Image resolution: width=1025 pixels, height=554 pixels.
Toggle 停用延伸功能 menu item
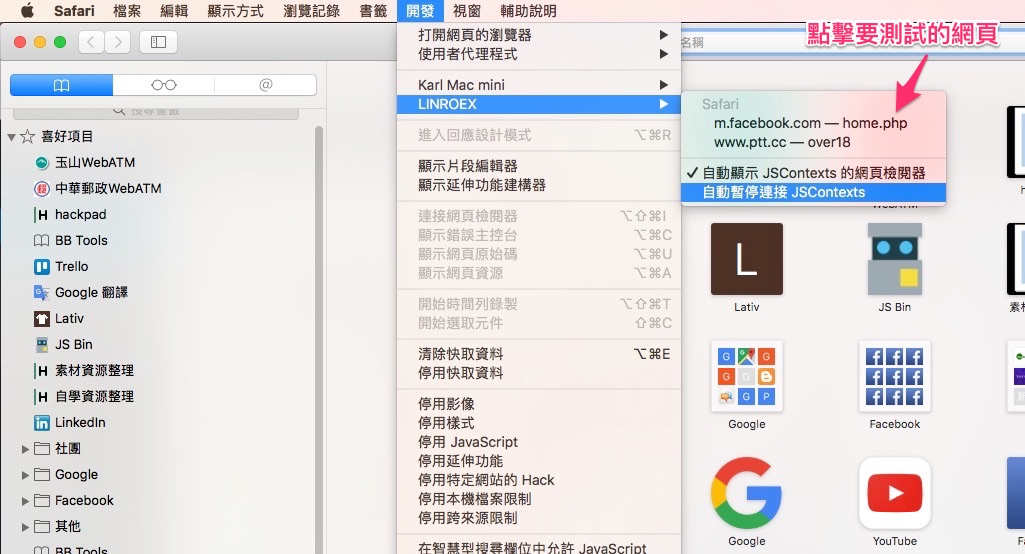[539, 461]
